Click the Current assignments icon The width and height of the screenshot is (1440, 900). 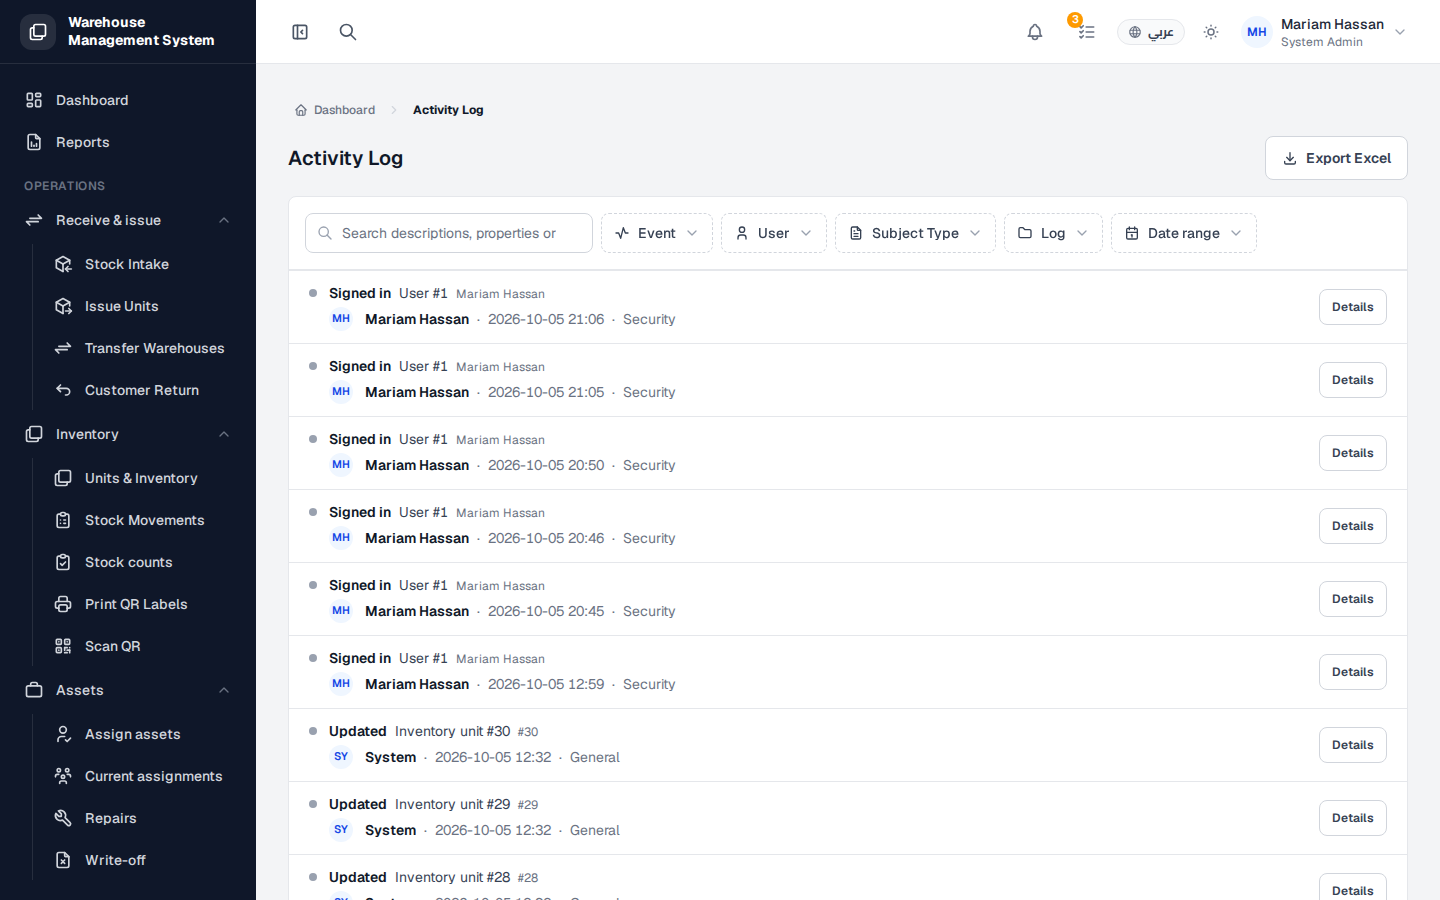[x=63, y=776]
